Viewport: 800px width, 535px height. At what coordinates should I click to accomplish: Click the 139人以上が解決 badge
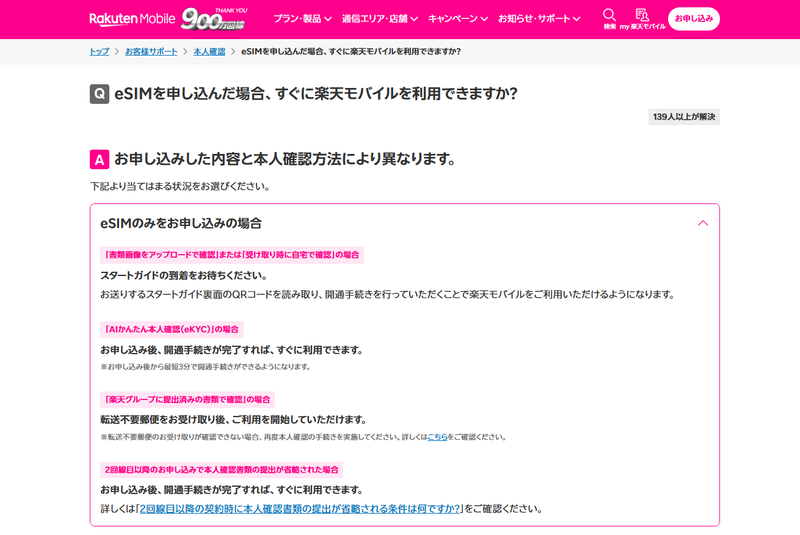684,117
